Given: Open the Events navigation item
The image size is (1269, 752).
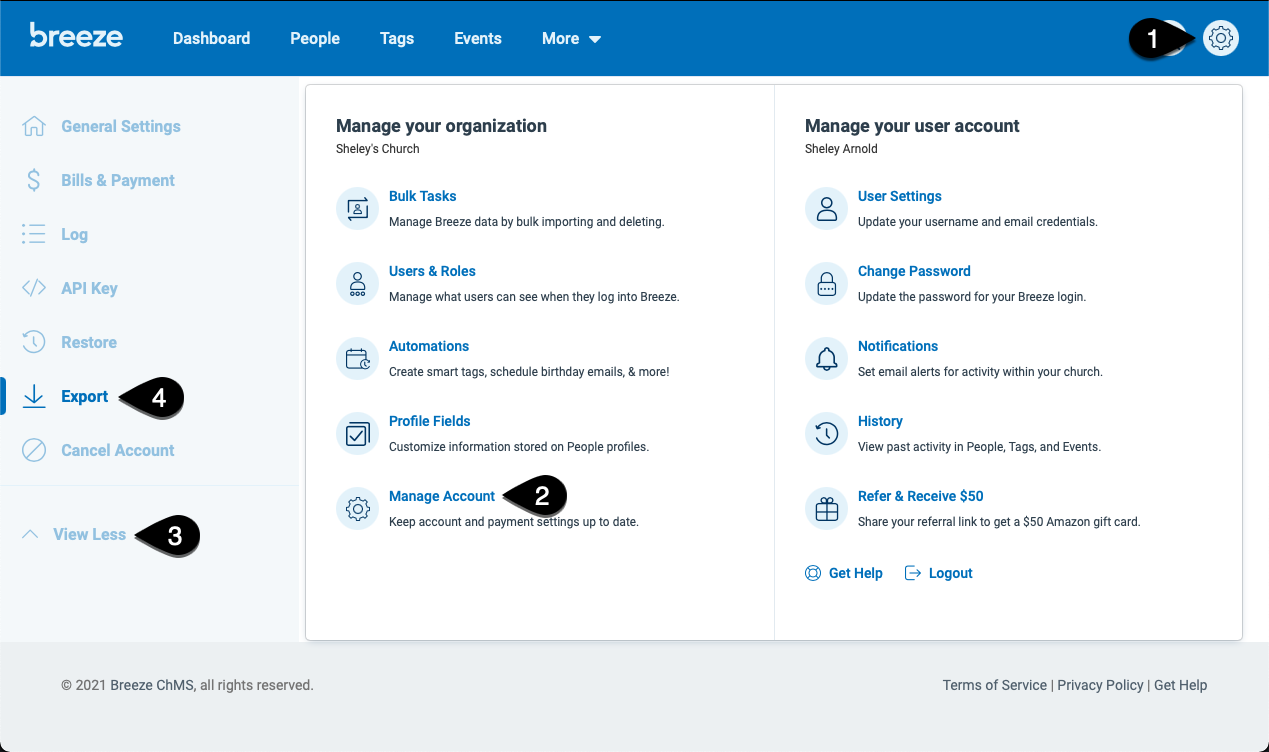Looking at the screenshot, I should click(x=478, y=38).
